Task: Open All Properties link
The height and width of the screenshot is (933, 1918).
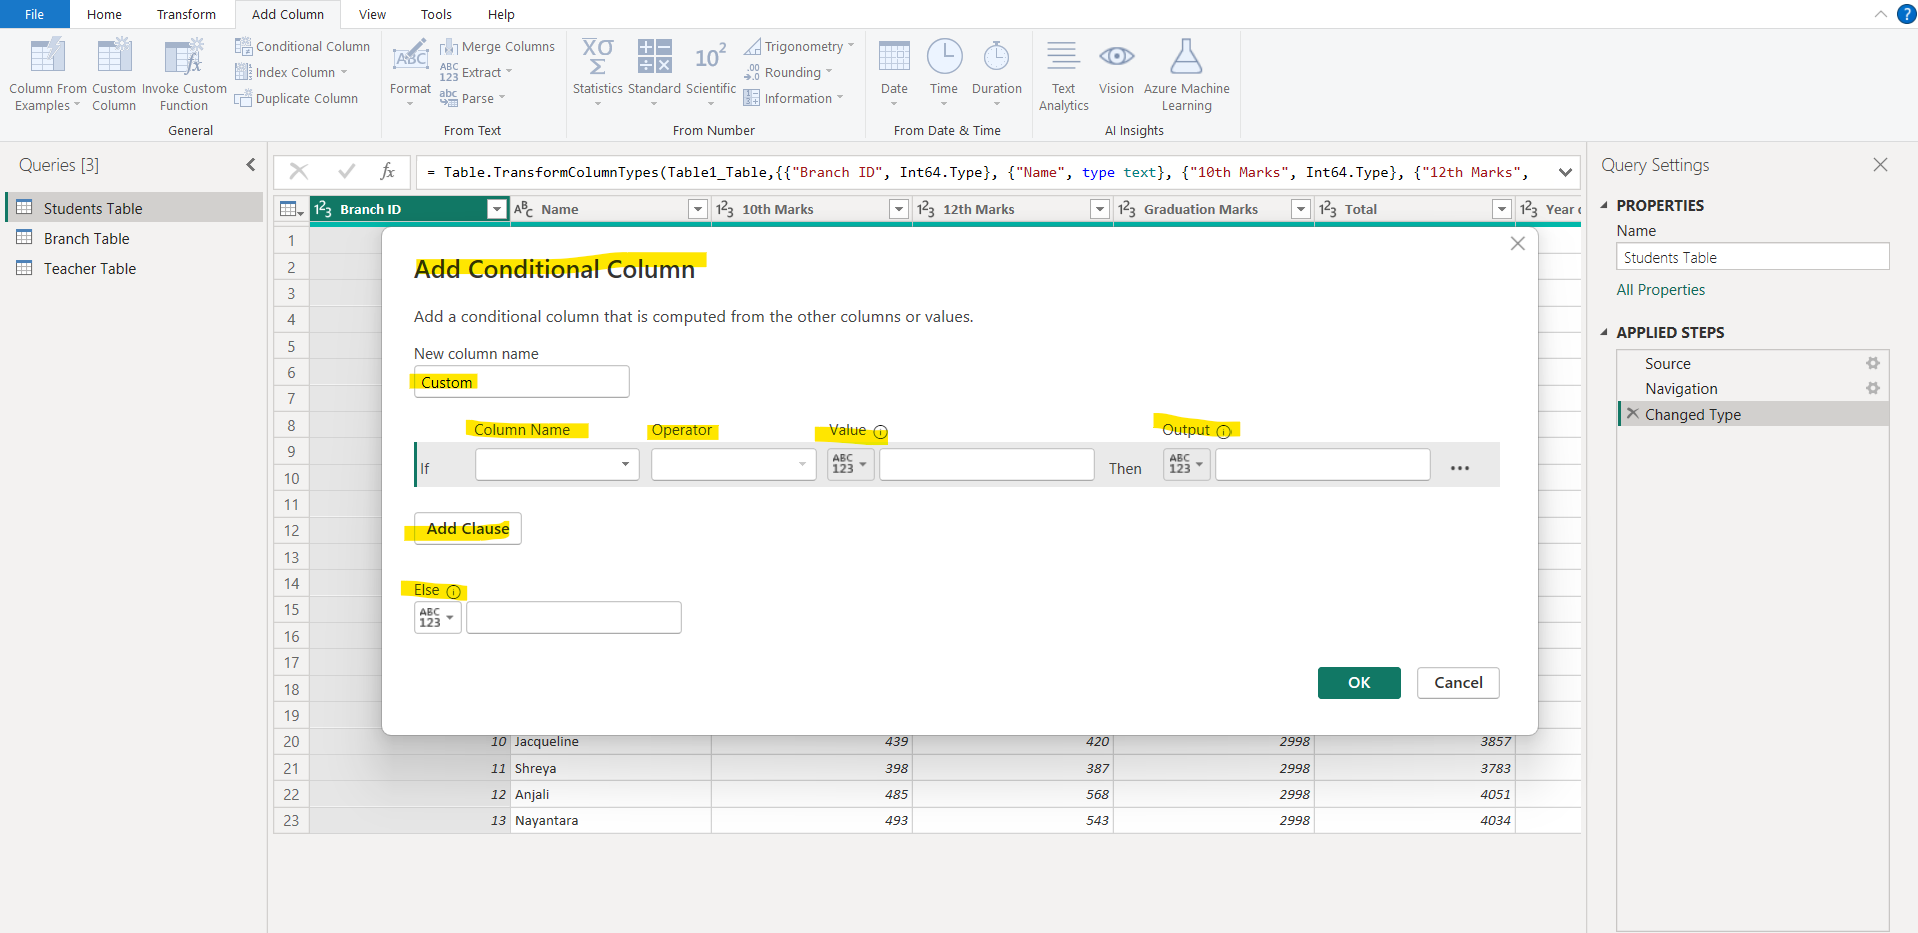Action: click(x=1660, y=289)
